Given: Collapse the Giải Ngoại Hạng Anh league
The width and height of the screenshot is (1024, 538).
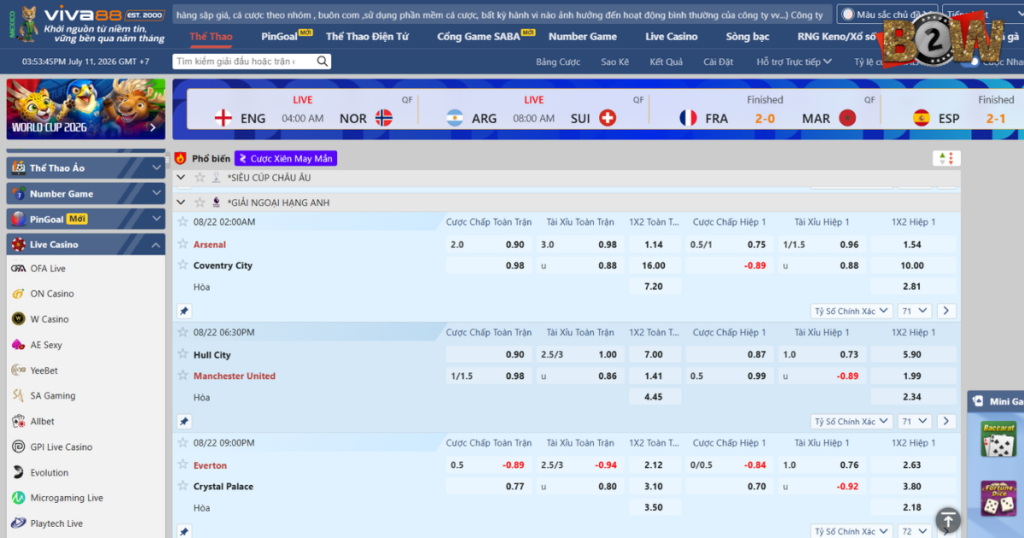Looking at the screenshot, I should tap(181, 202).
